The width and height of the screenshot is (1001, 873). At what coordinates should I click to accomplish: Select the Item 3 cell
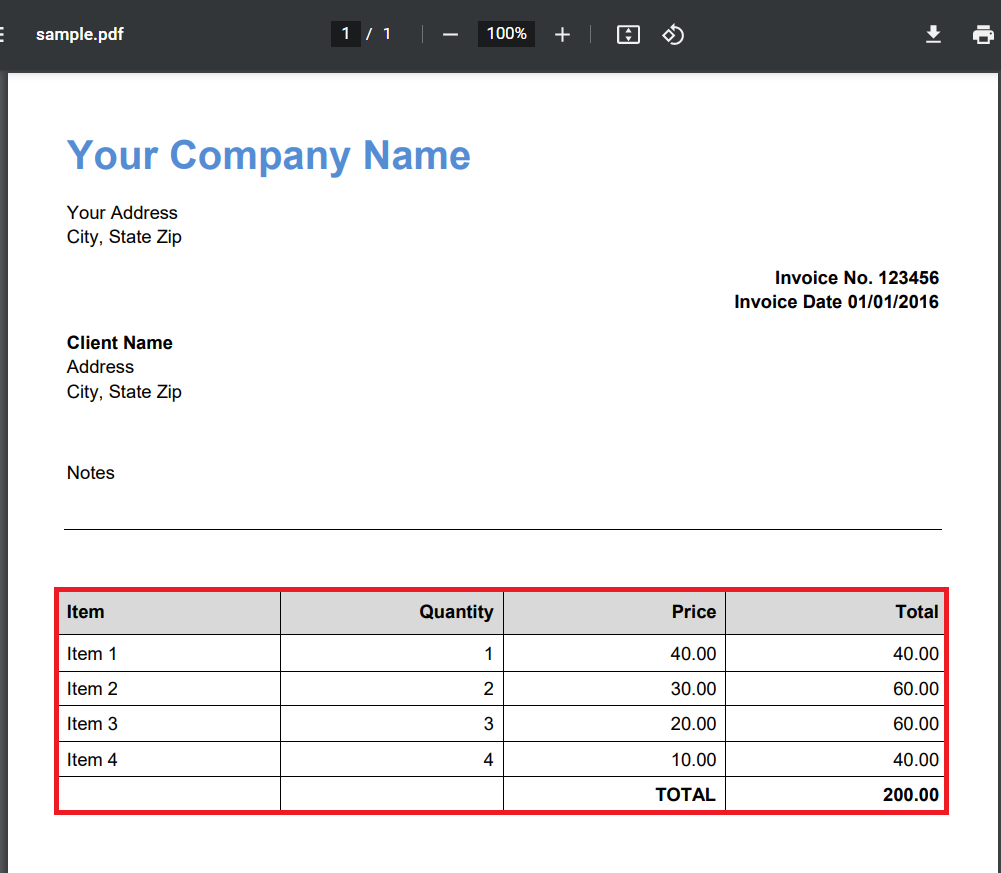pos(169,724)
